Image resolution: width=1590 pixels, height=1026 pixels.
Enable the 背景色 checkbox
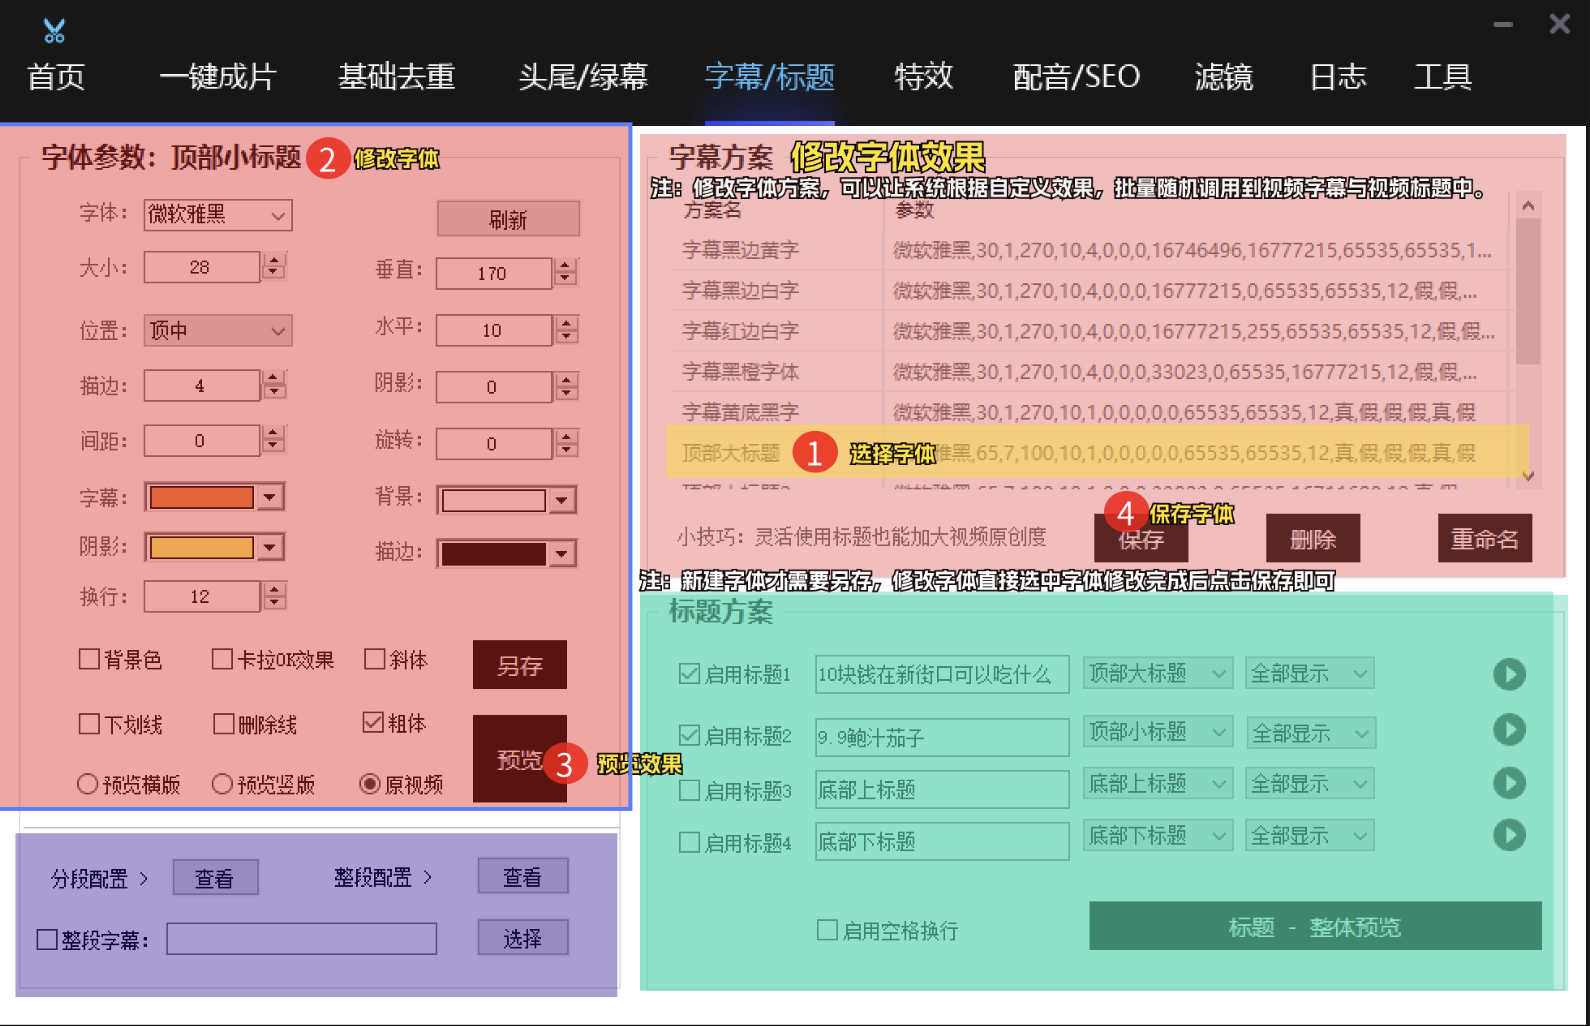[x=89, y=659]
